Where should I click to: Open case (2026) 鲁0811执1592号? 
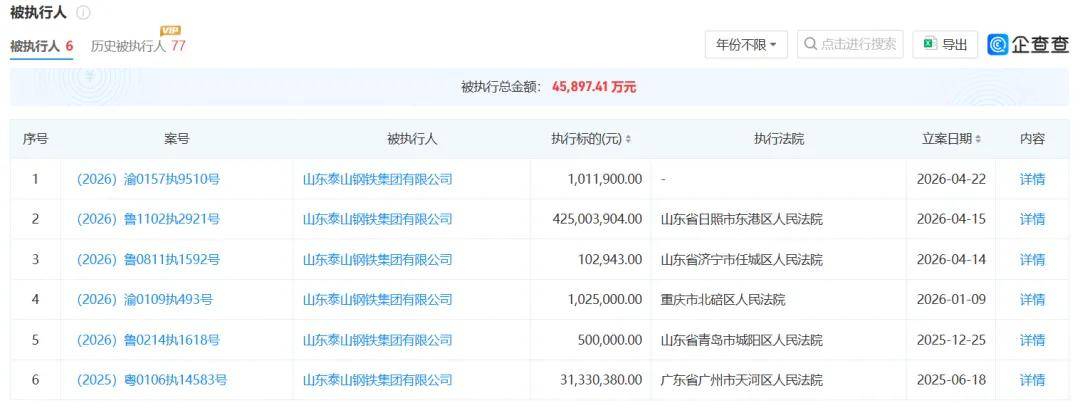point(148,260)
